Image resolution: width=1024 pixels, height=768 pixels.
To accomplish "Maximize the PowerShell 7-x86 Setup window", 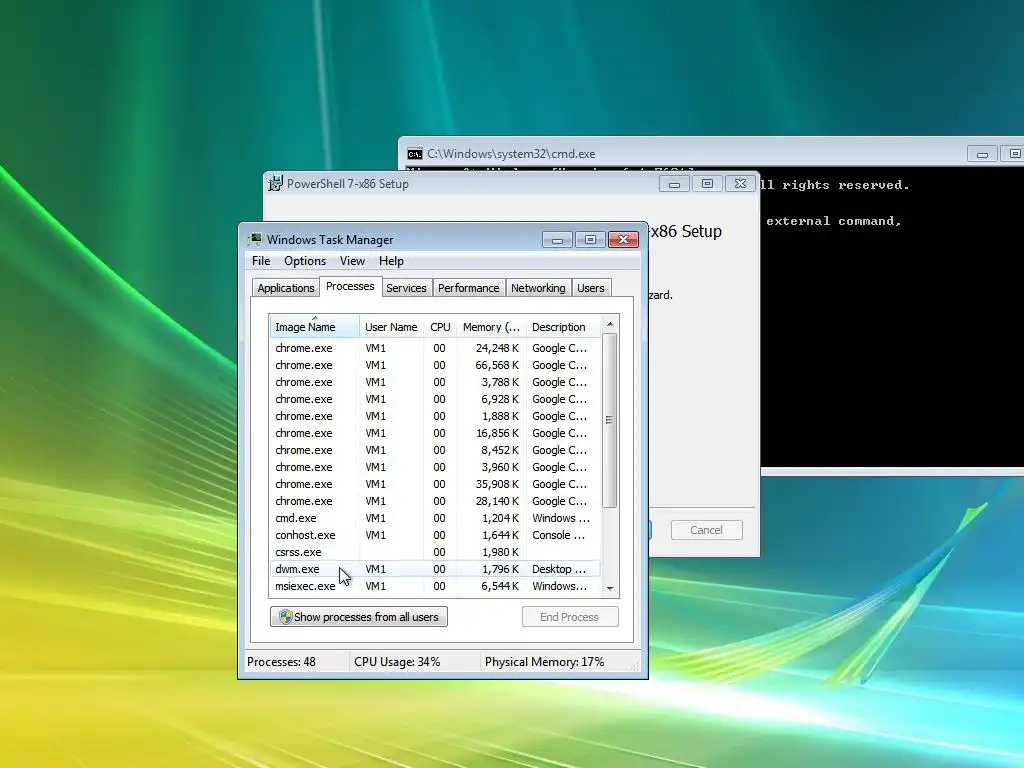I will point(707,184).
